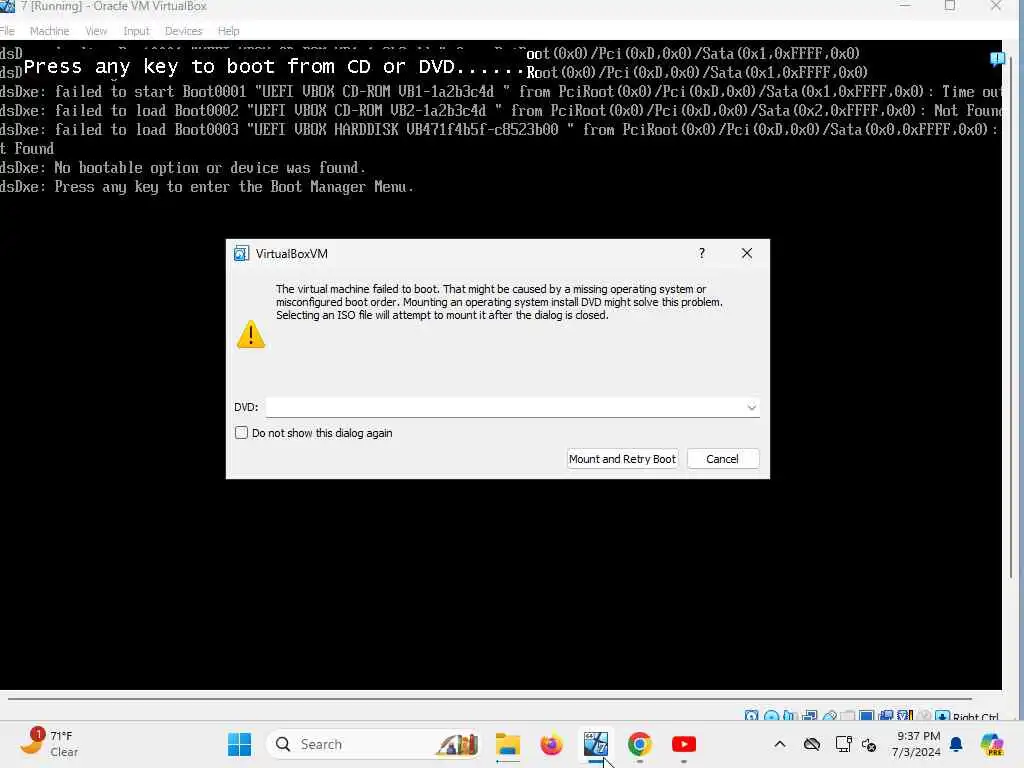Click the network adapter status icon

810,716
